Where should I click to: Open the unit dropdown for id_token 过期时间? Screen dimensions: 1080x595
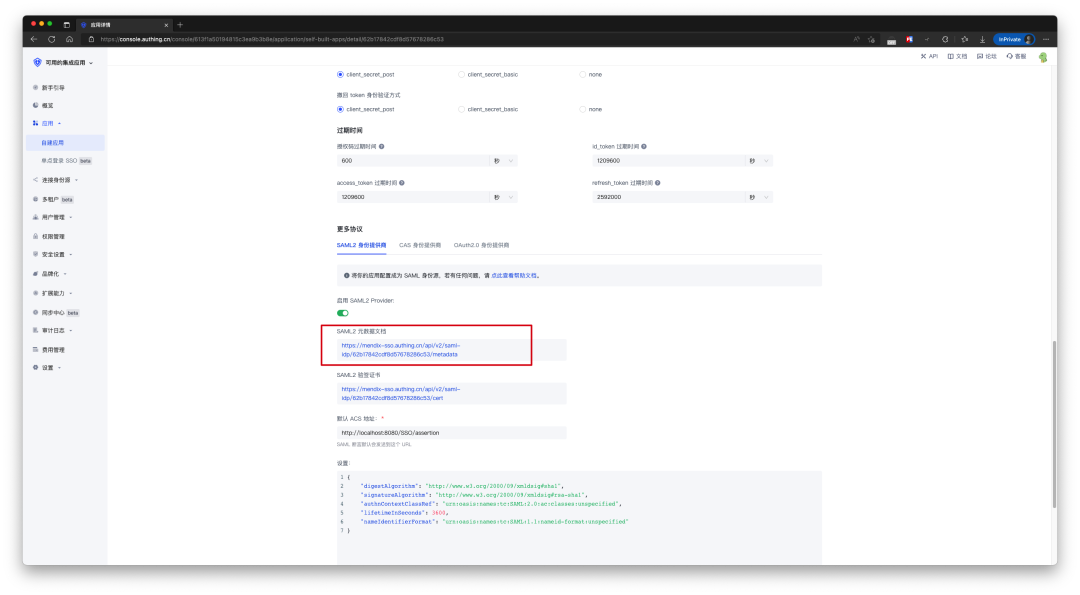coord(759,160)
